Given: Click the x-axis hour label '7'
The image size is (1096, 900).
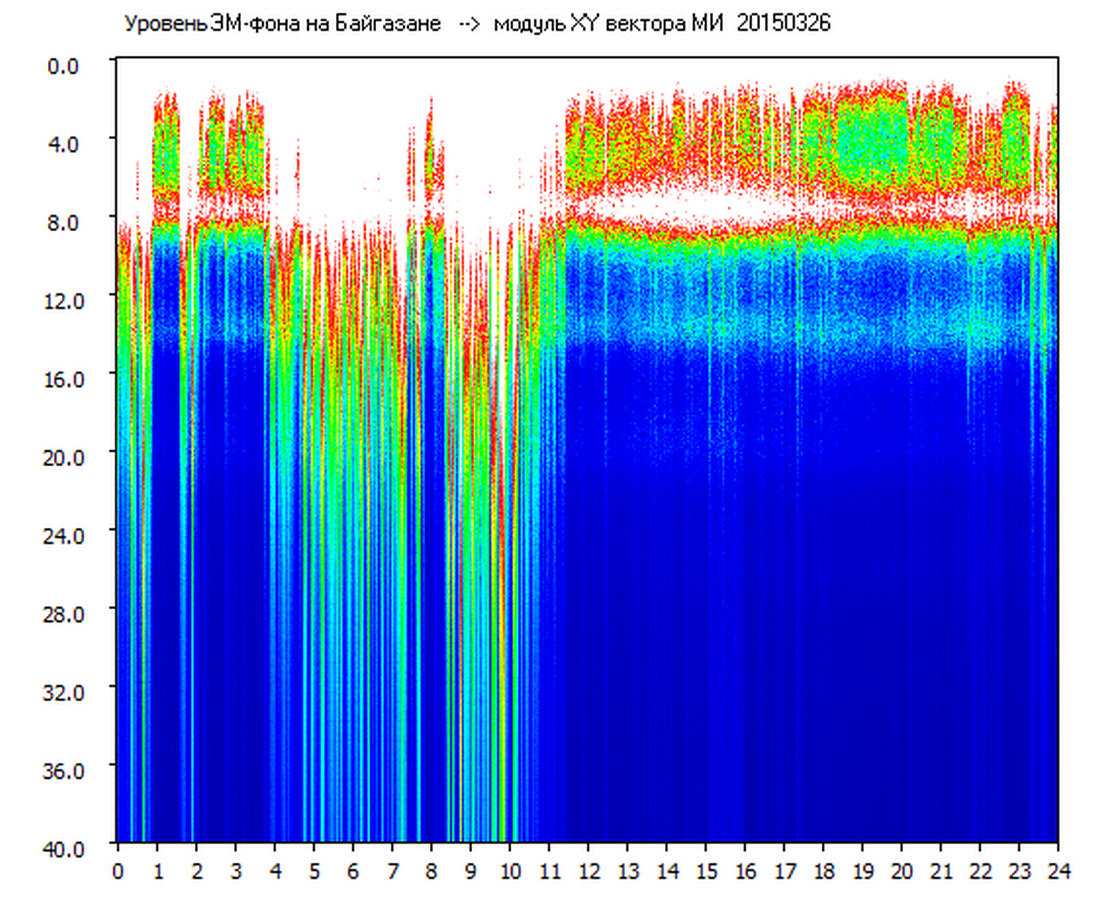Looking at the screenshot, I should tap(393, 871).
